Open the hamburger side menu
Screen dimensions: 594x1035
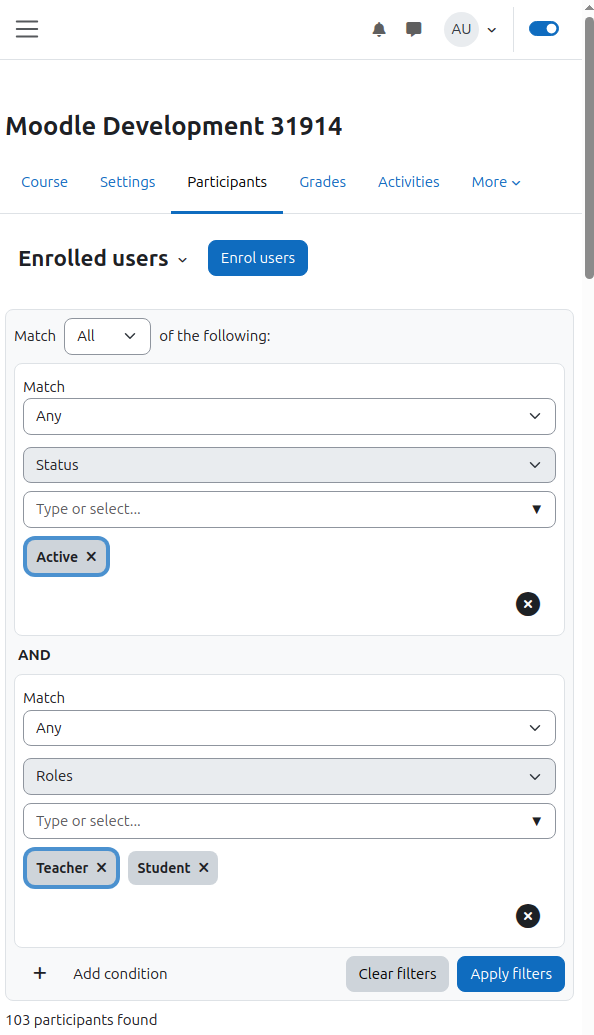(x=27, y=29)
